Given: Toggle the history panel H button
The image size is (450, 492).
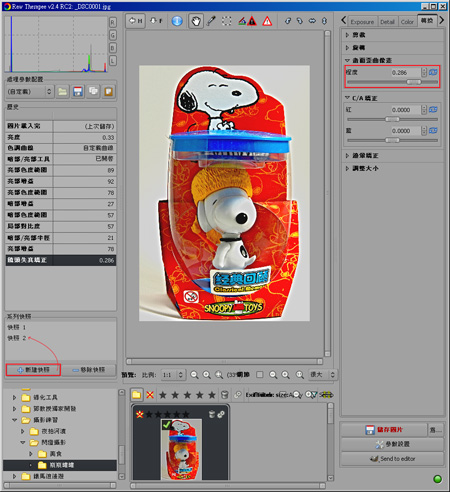Looking at the screenshot, I should coord(136,21).
